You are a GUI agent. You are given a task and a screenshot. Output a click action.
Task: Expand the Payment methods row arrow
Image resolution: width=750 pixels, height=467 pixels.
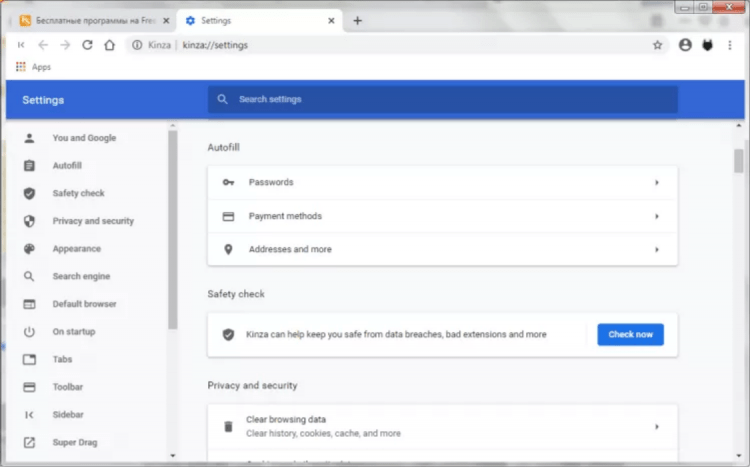click(x=657, y=216)
